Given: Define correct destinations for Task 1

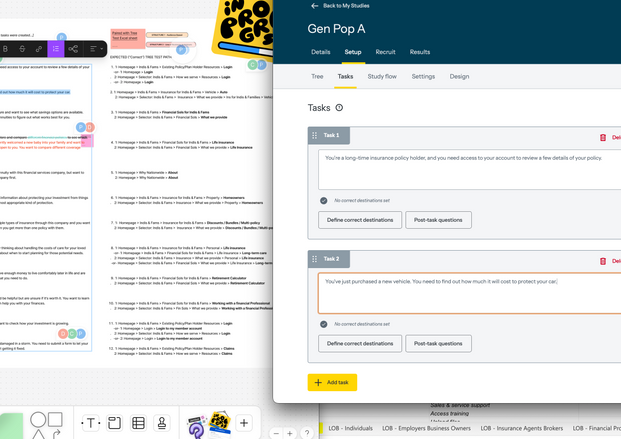Looking at the screenshot, I should 360,220.
